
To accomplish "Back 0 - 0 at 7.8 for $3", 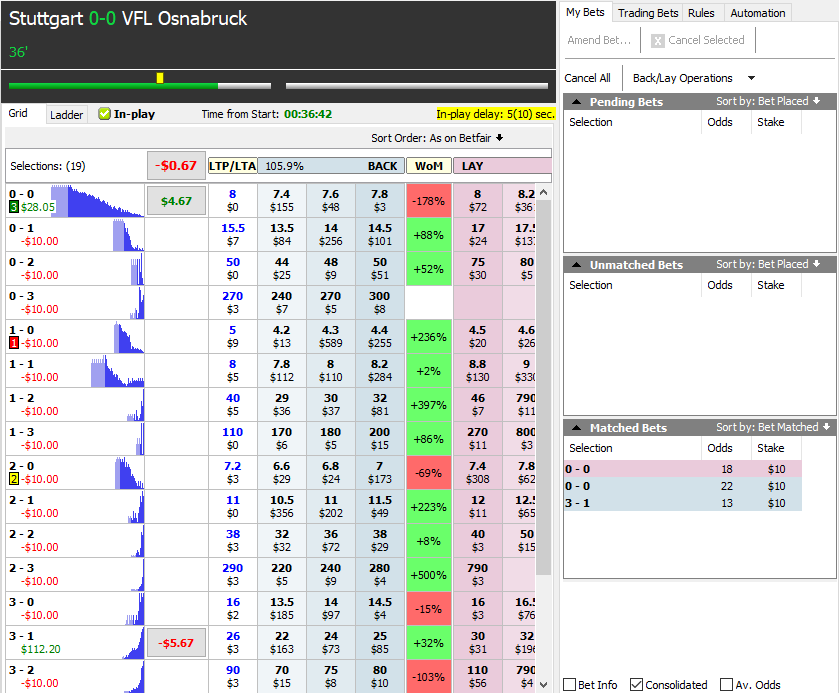I will (380, 201).
